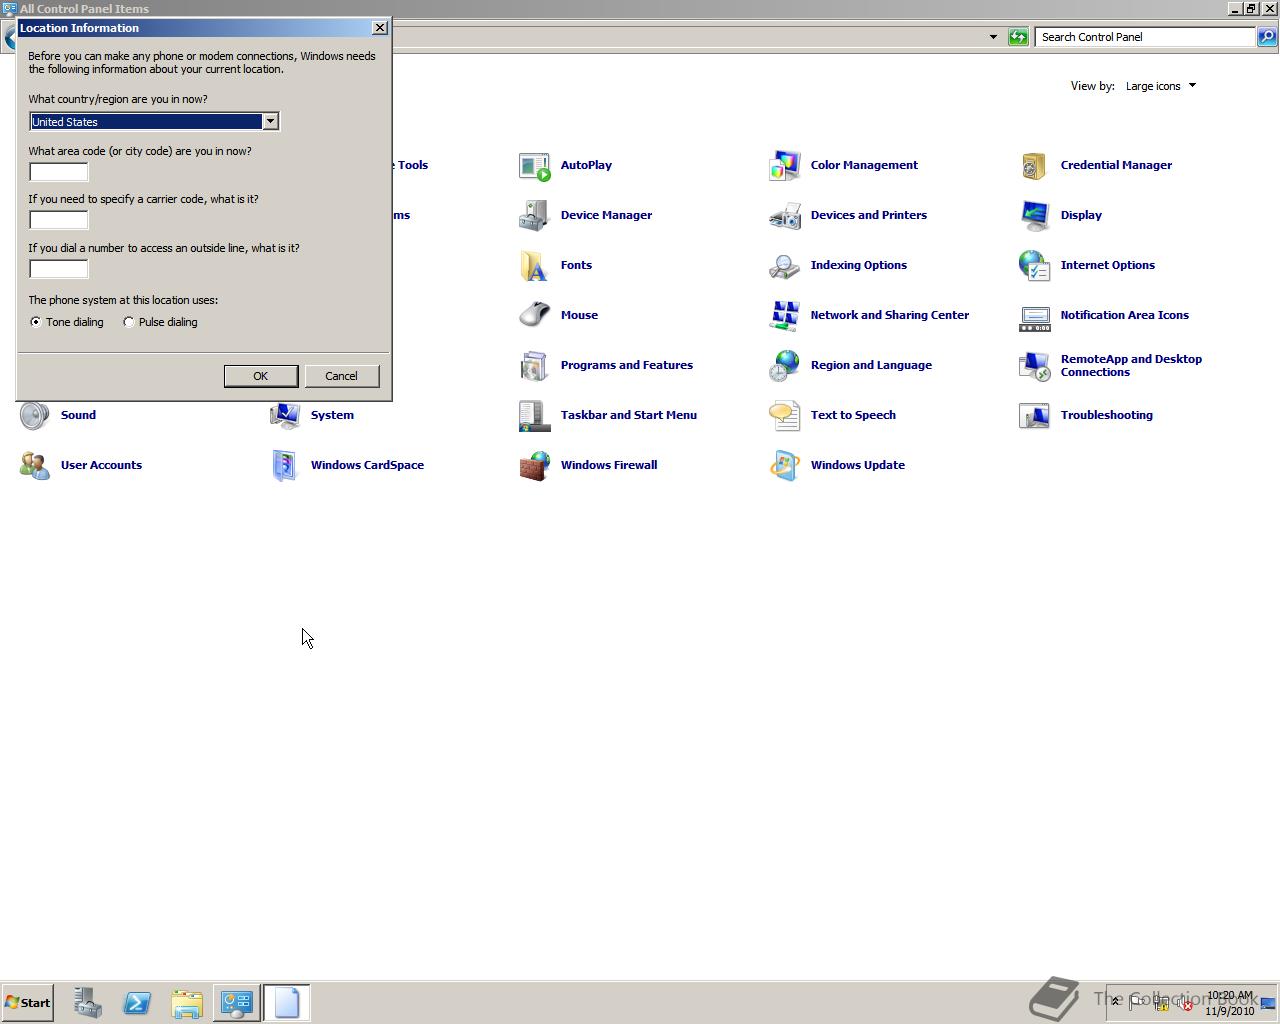Open the Taskbar and Start Menu icon
The height and width of the screenshot is (1024, 1280).
coord(535,416)
